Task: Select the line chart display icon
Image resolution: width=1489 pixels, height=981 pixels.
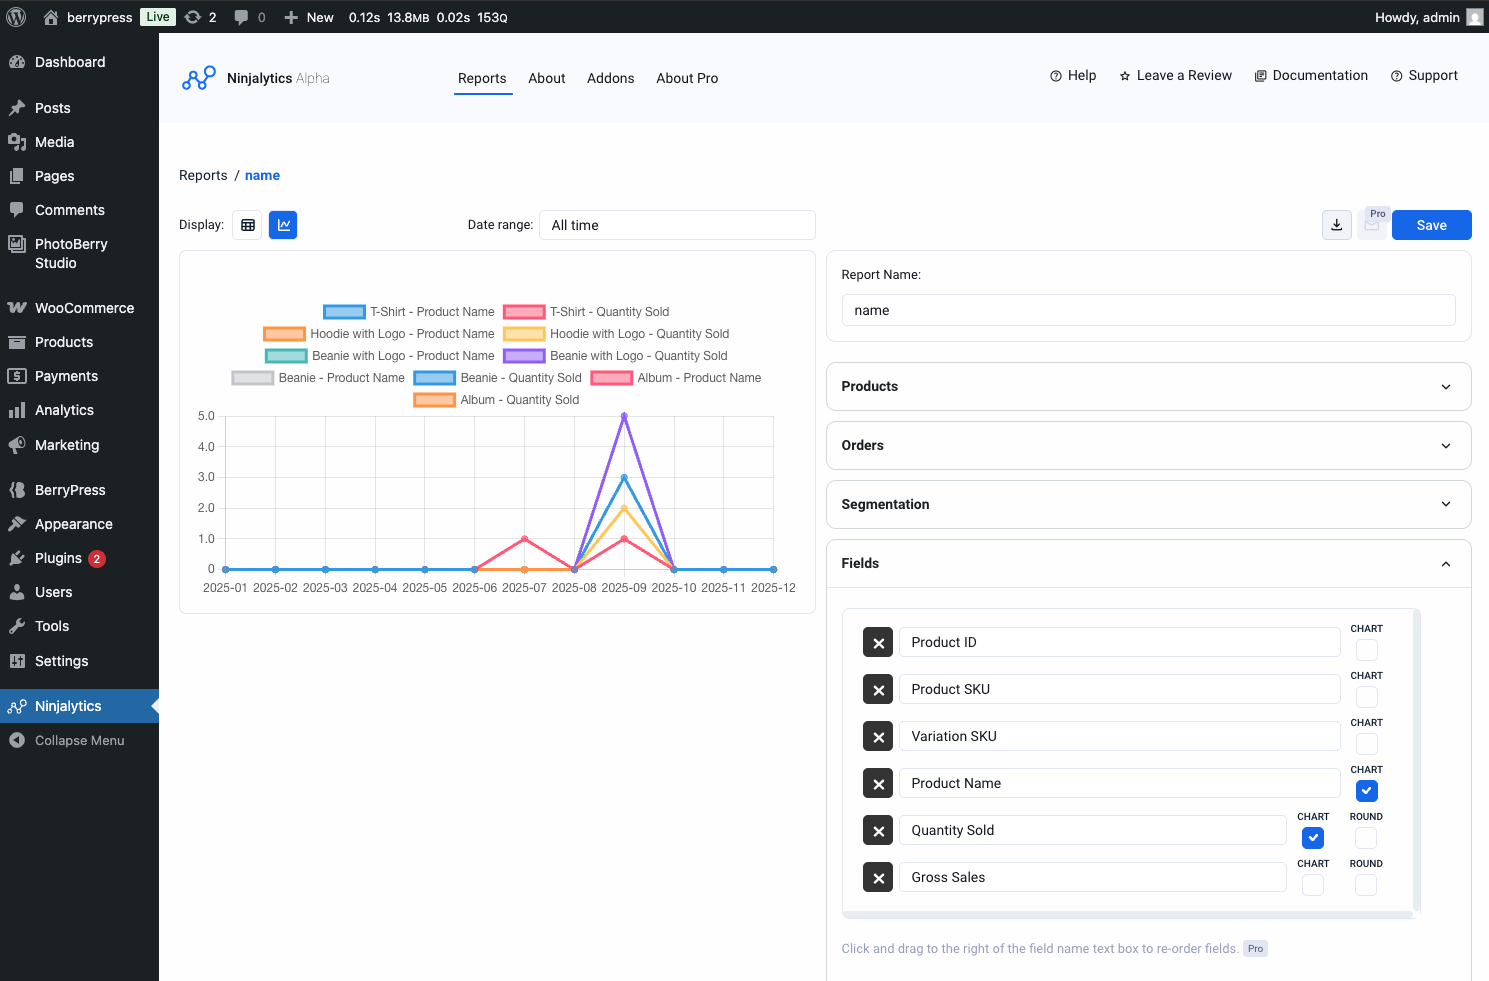Action: coord(283,224)
